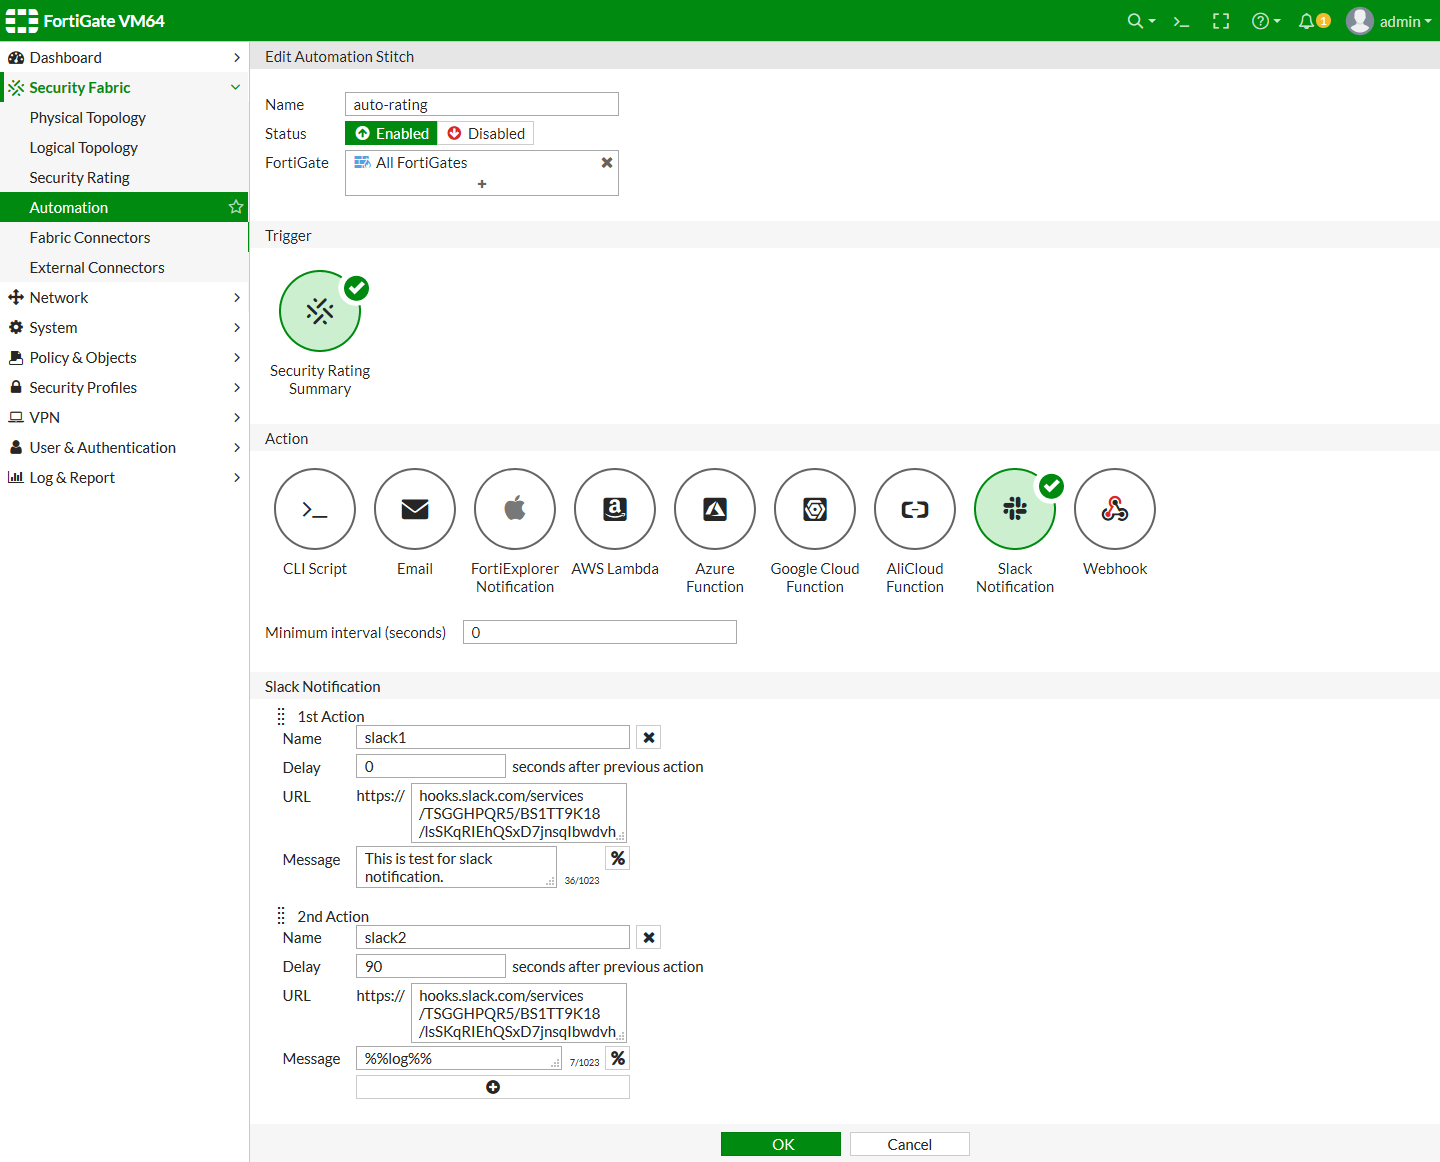Open the search tool in header
This screenshot has height=1162, width=1440.
click(x=1140, y=21)
